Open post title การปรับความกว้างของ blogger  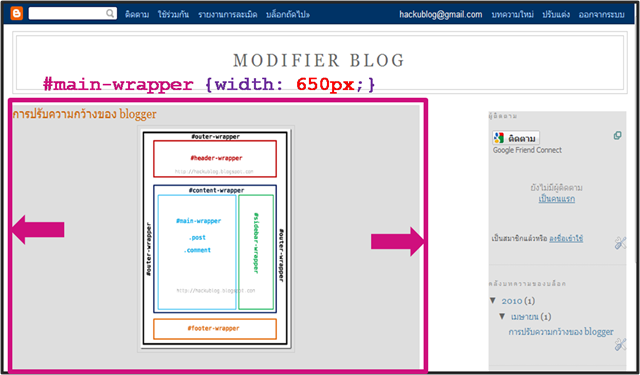point(84,114)
